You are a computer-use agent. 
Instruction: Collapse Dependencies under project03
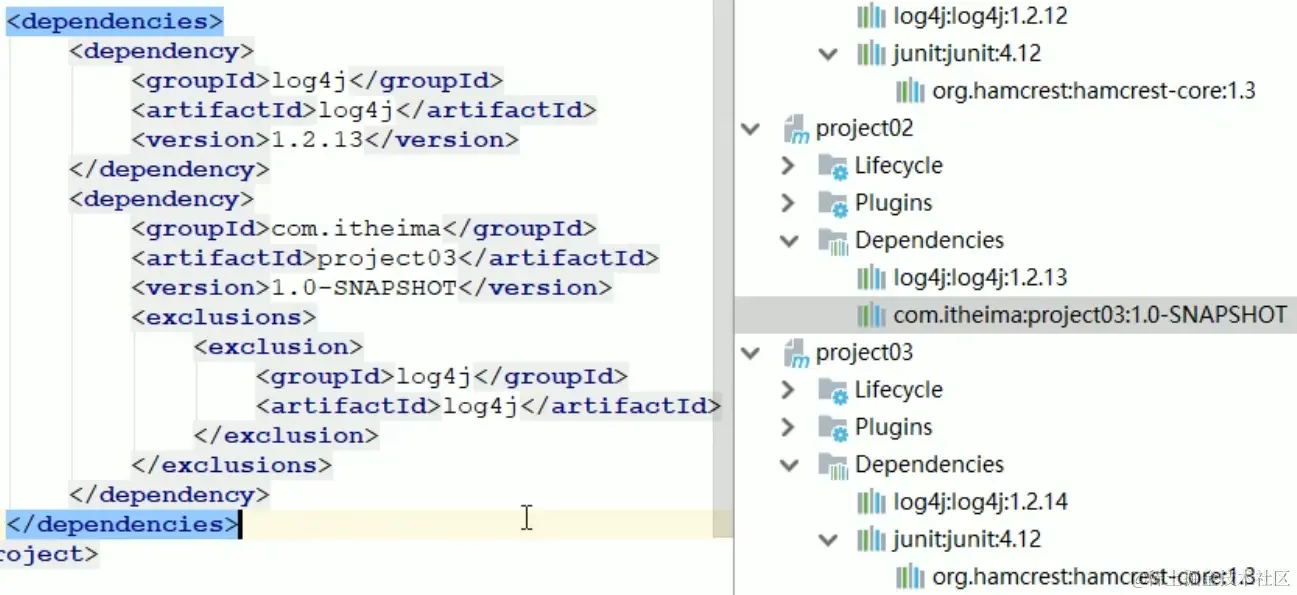(789, 465)
